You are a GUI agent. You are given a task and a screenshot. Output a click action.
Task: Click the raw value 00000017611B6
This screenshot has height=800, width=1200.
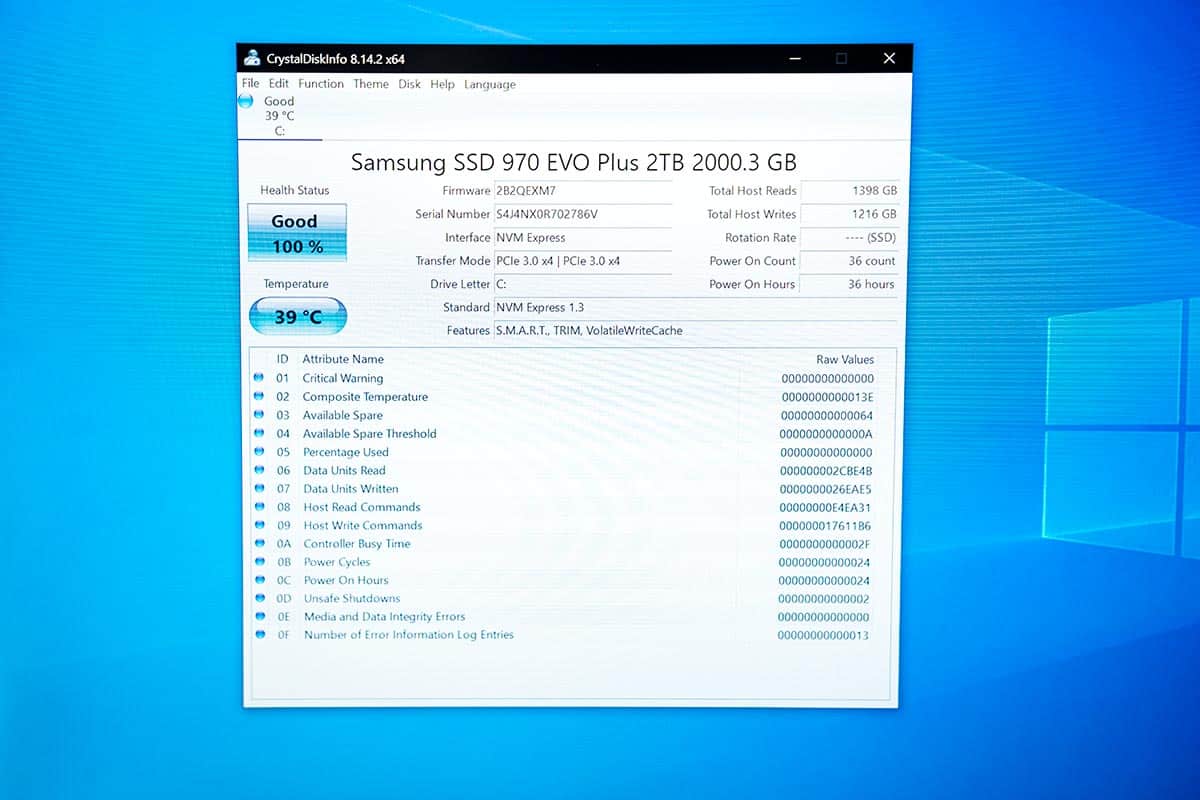[x=825, y=526]
